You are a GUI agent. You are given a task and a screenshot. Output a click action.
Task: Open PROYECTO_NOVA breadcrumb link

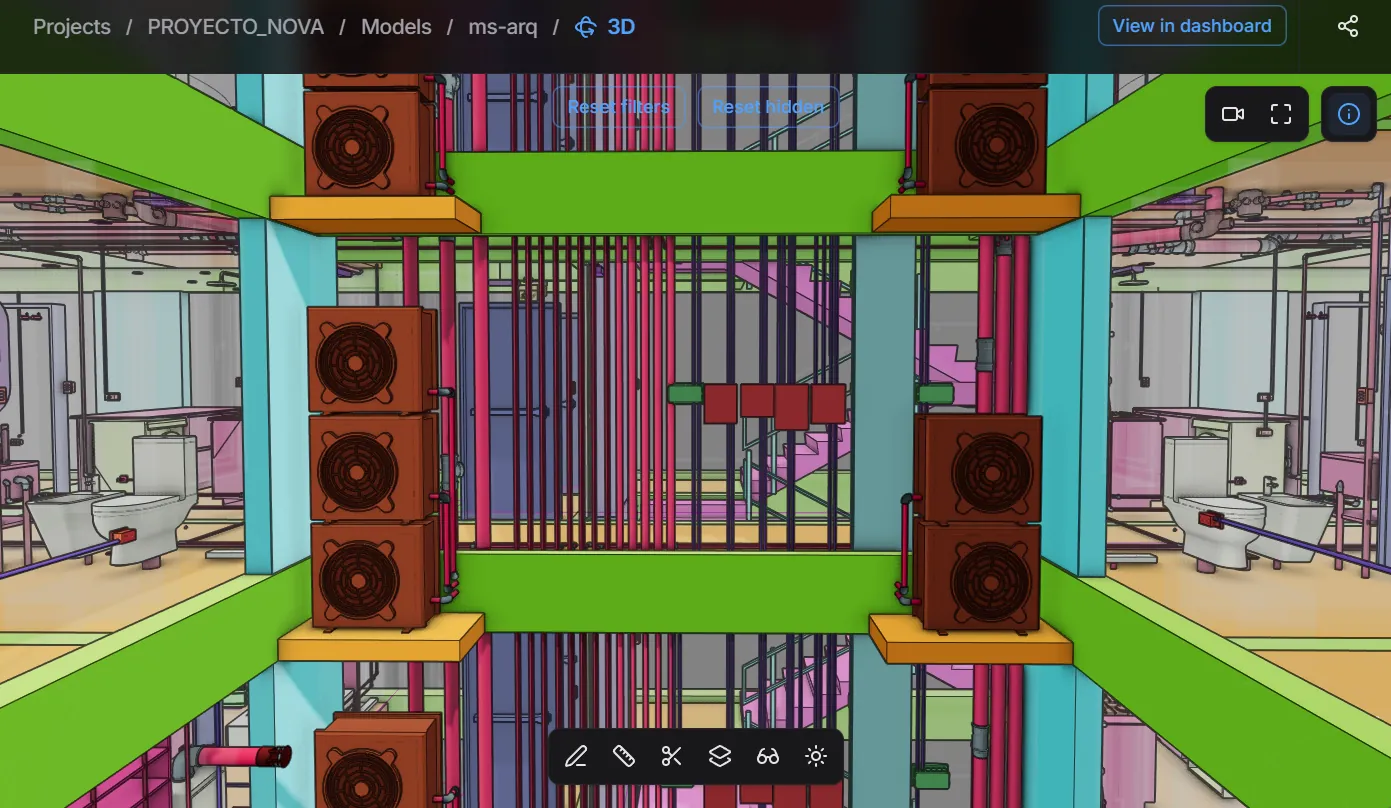236,27
